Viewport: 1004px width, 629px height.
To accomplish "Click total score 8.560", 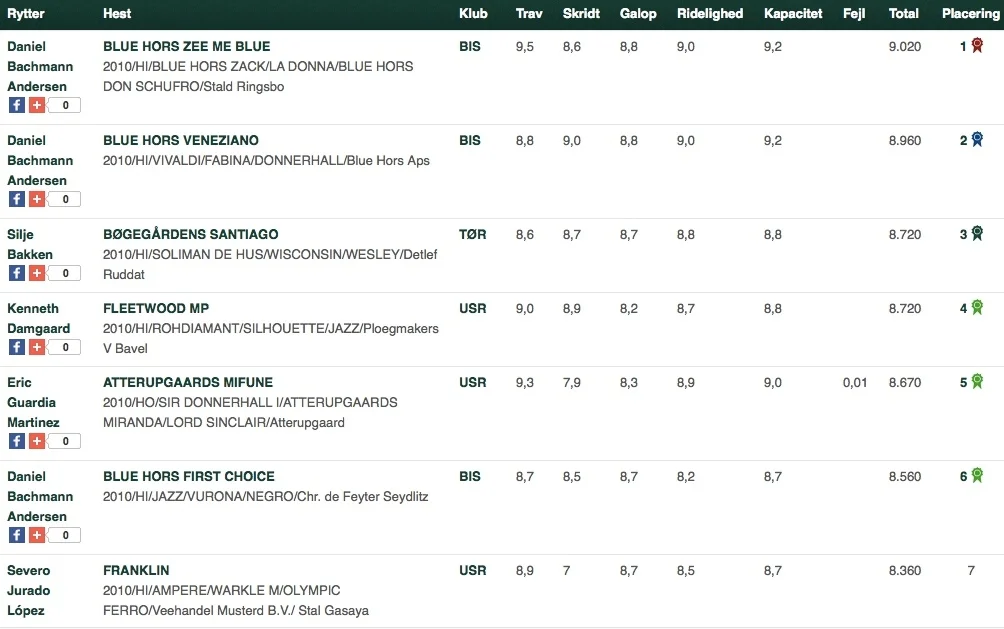I will (x=905, y=477).
